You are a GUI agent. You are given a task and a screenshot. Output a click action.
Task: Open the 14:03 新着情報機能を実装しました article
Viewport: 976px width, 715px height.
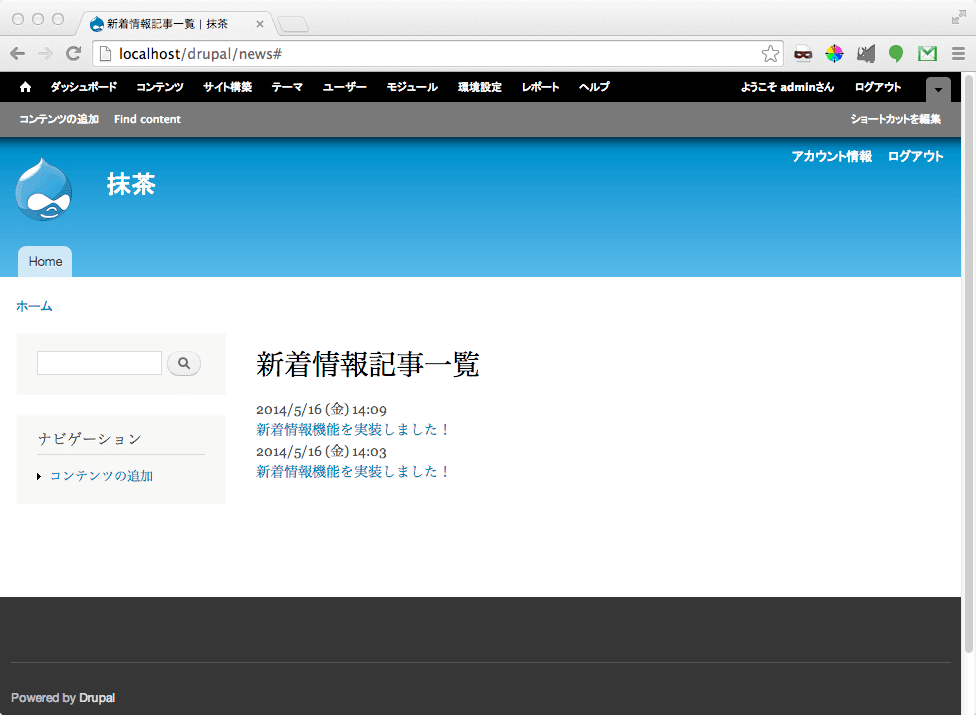pos(352,472)
